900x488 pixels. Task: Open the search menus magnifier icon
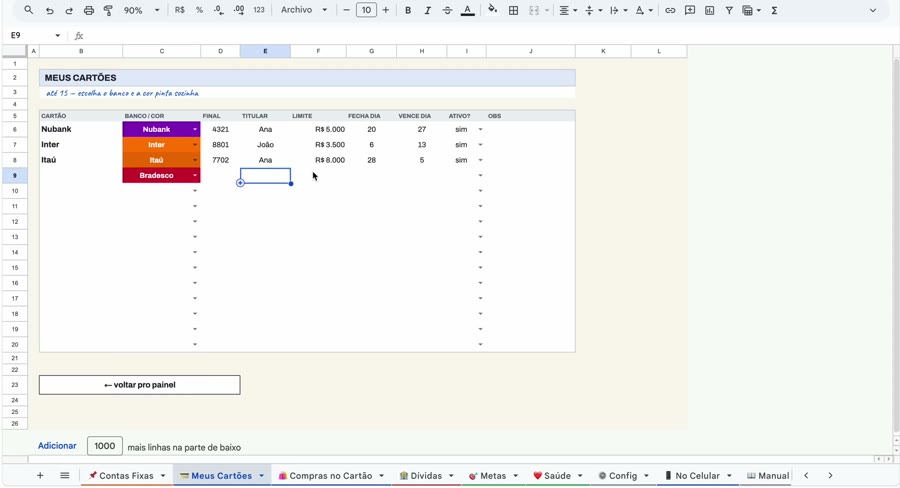click(x=29, y=10)
